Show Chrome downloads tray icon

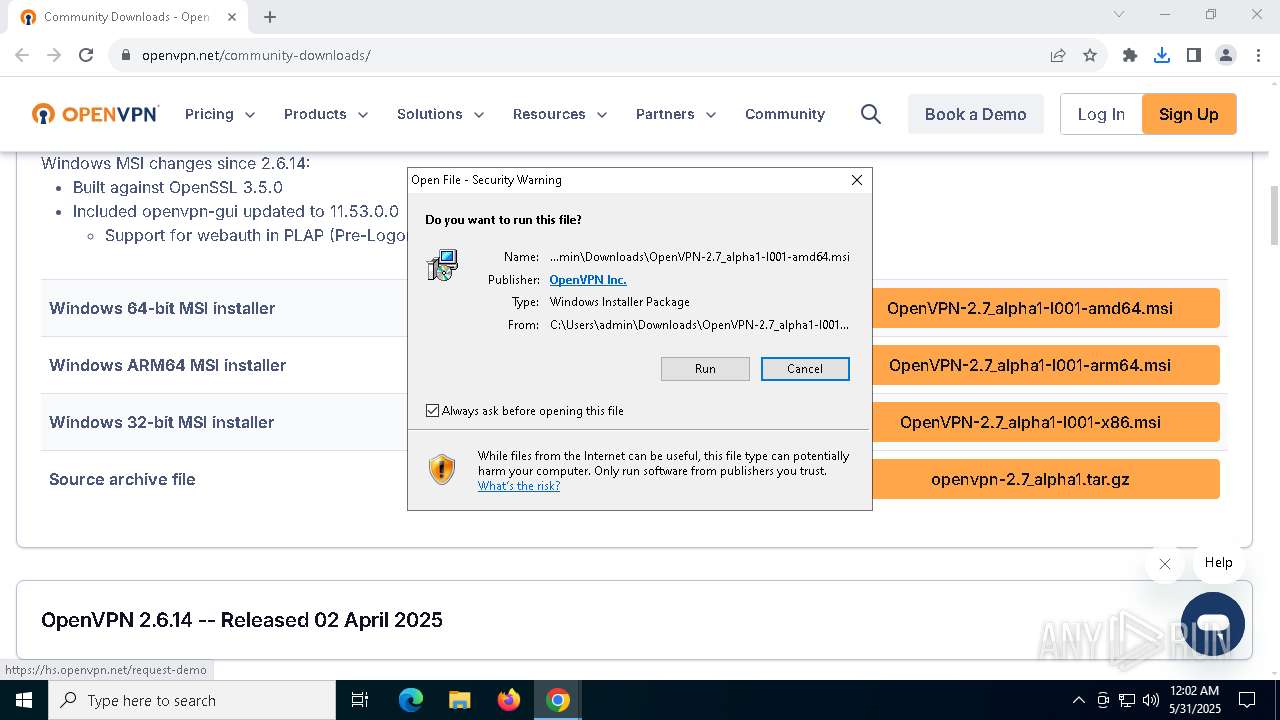[x=1162, y=56]
